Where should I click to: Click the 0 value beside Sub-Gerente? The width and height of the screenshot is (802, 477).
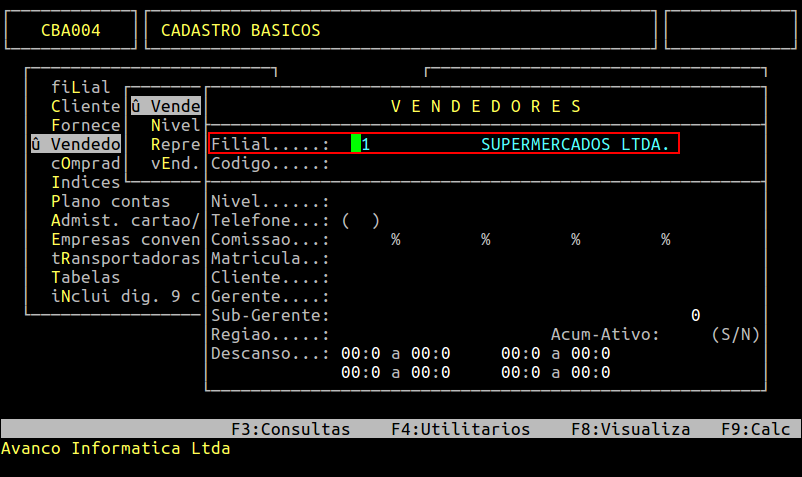click(x=695, y=315)
